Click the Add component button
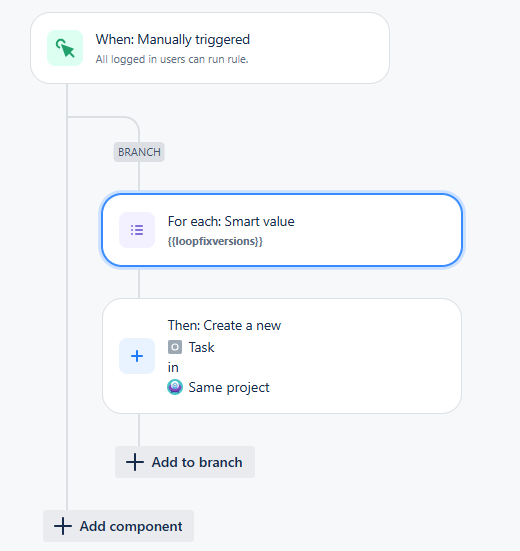This screenshot has height=551, width=520. (118, 526)
